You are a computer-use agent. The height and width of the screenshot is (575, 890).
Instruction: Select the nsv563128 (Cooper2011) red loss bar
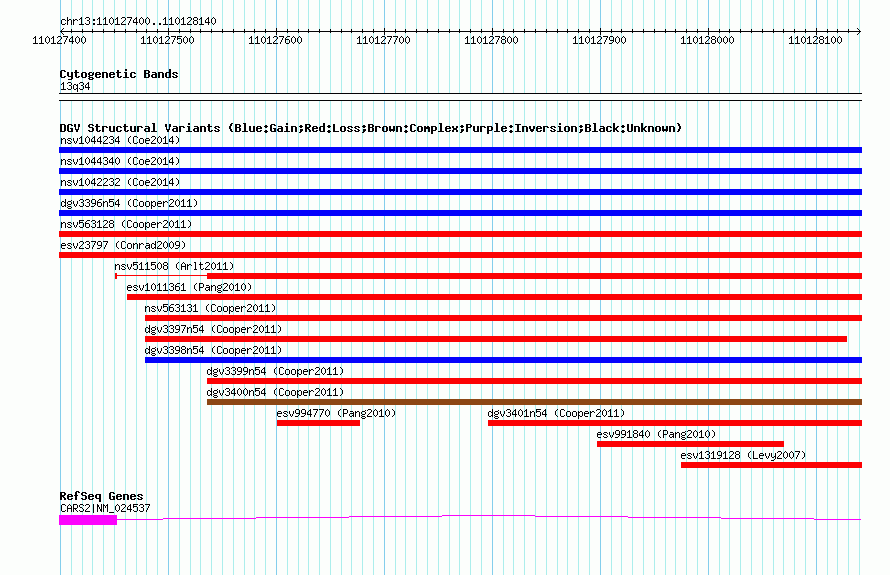point(460,234)
